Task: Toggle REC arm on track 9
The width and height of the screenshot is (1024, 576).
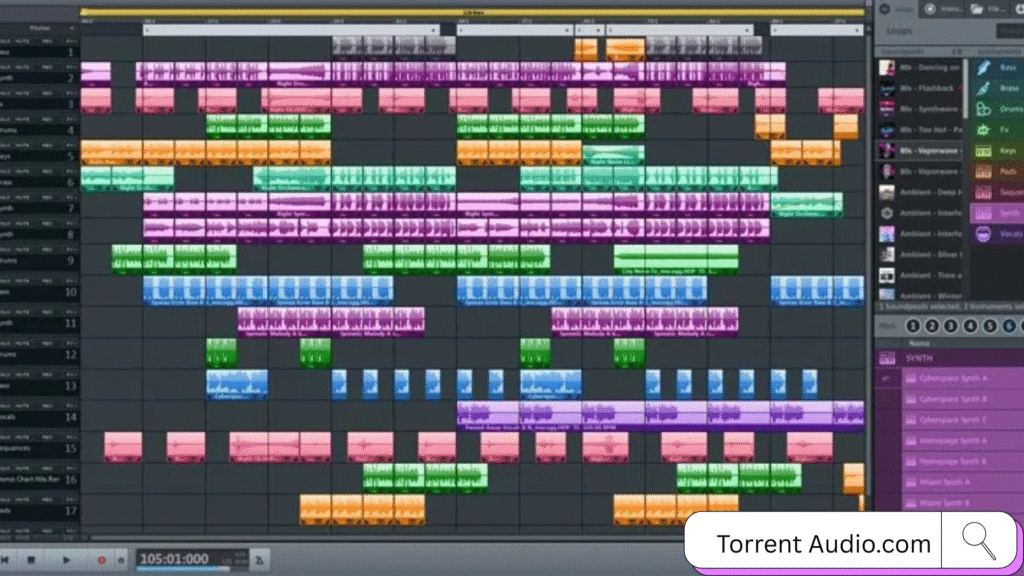Action: (x=46, y=250)
